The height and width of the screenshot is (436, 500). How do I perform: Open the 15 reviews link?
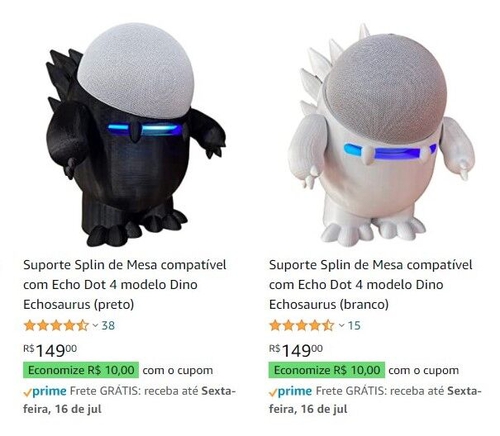click(x=354, y=326)
